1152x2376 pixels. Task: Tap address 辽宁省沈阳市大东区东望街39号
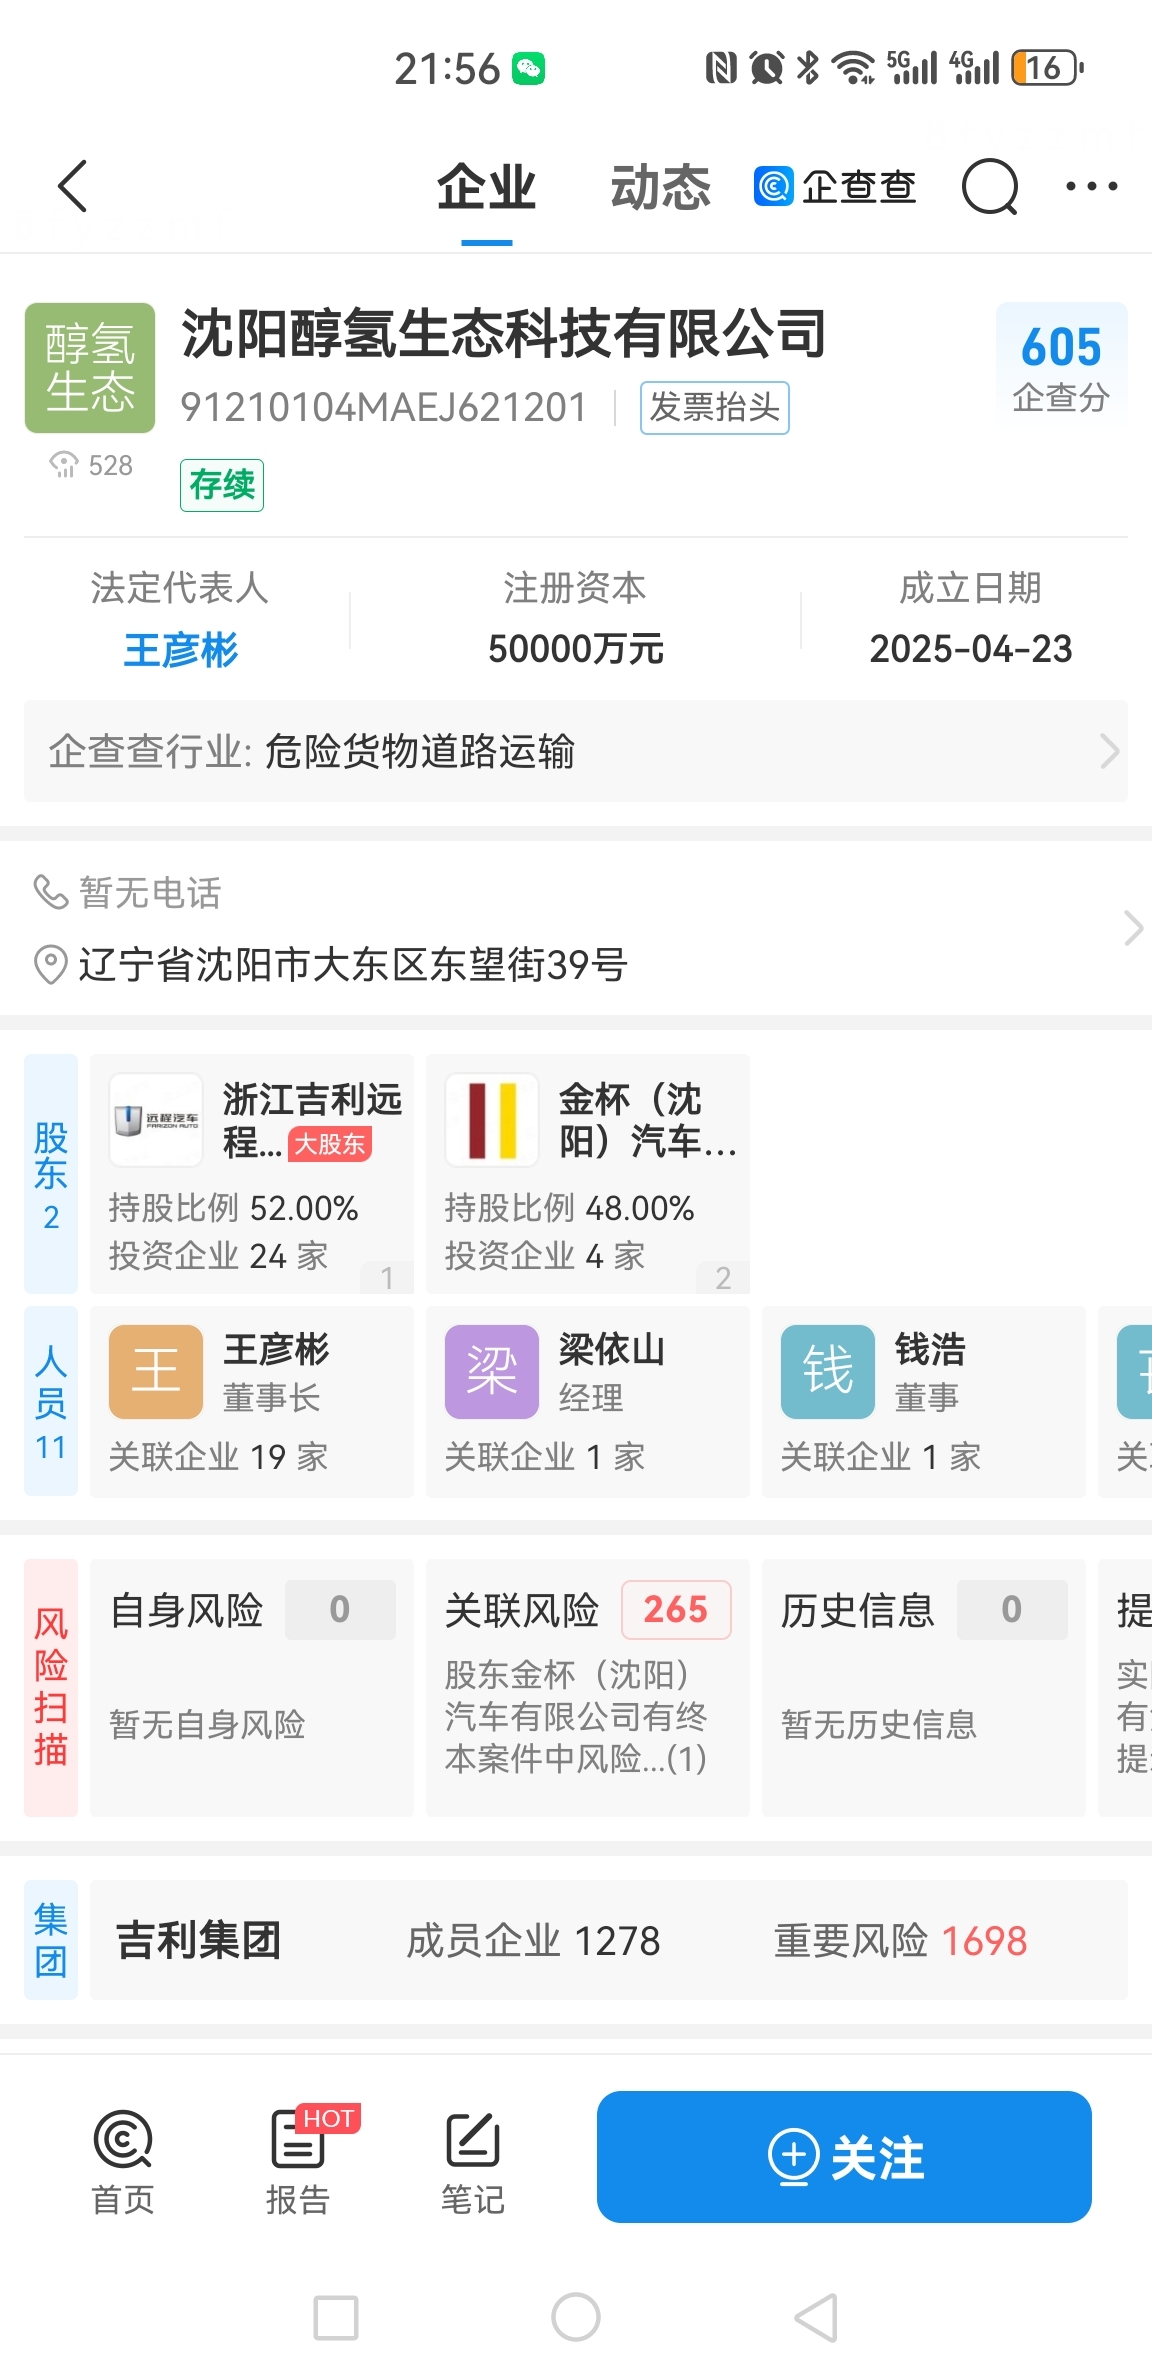[353, 965]
